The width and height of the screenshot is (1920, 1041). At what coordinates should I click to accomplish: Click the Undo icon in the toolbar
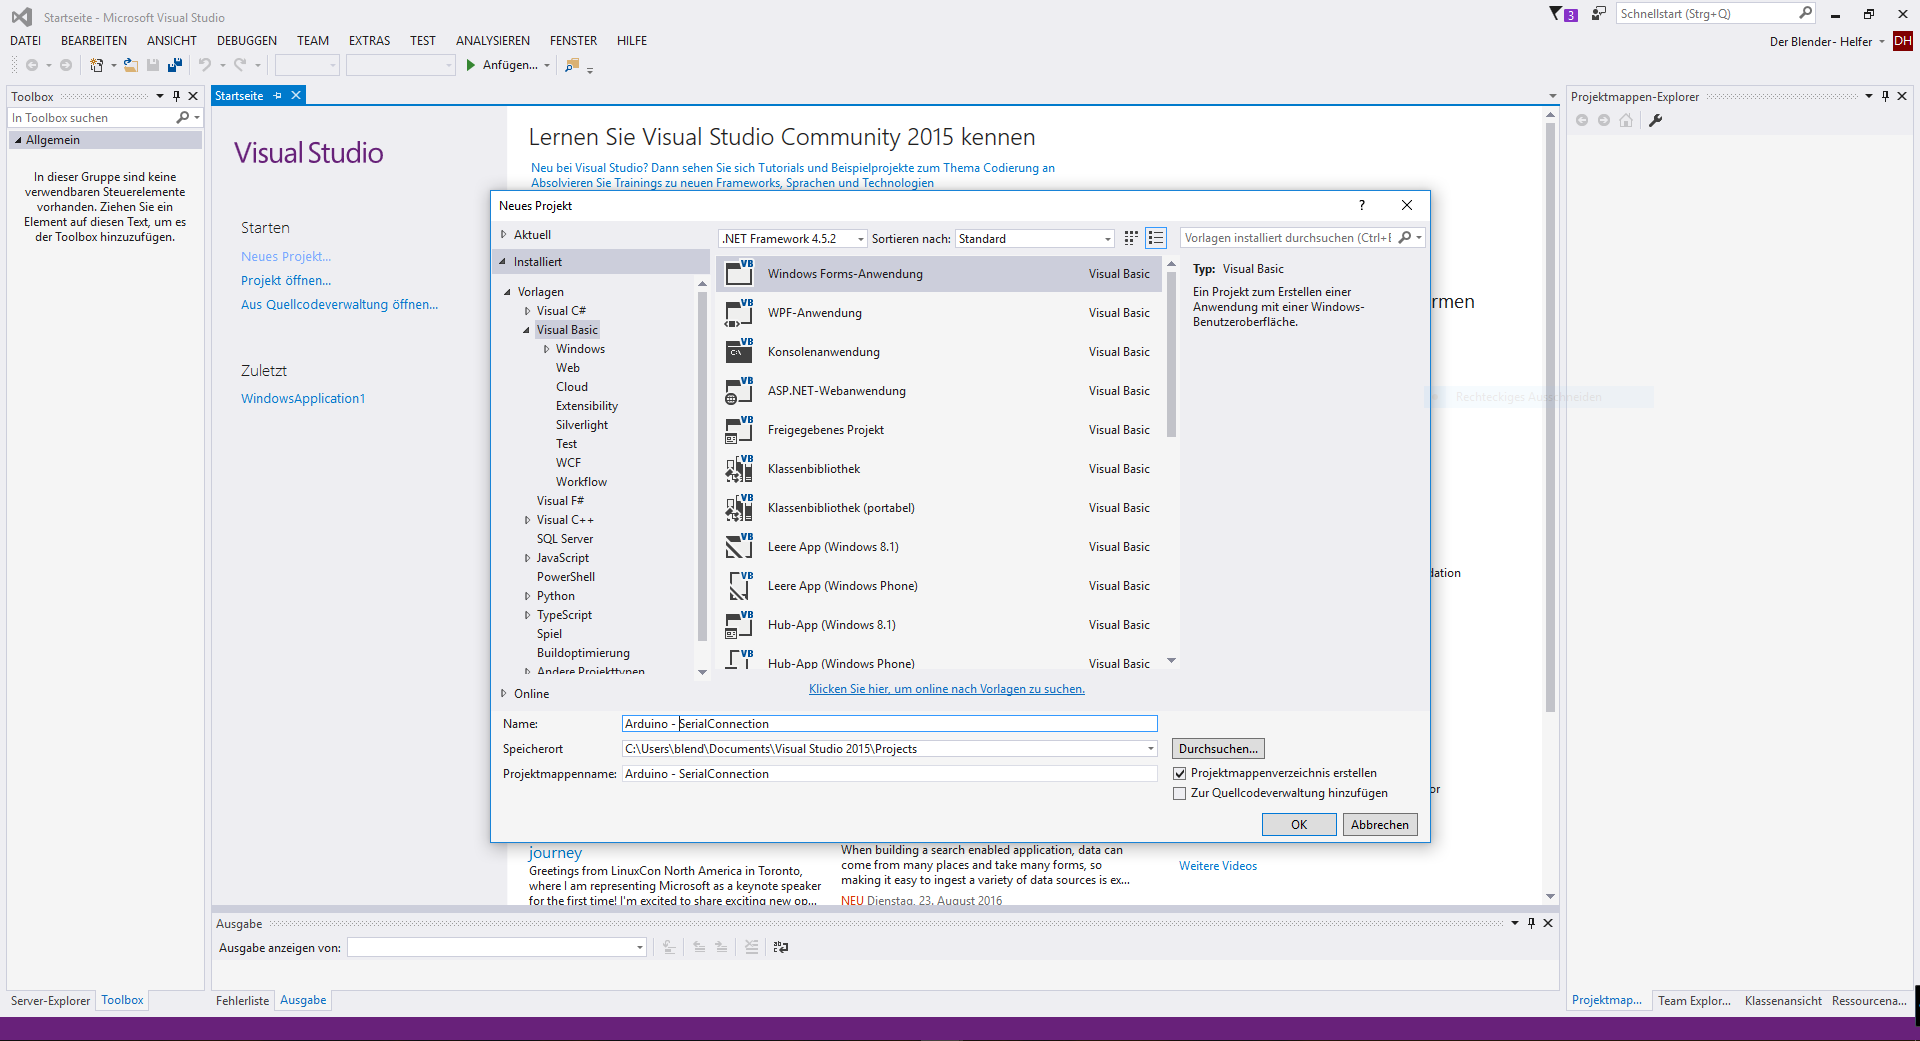click(204, 65)
